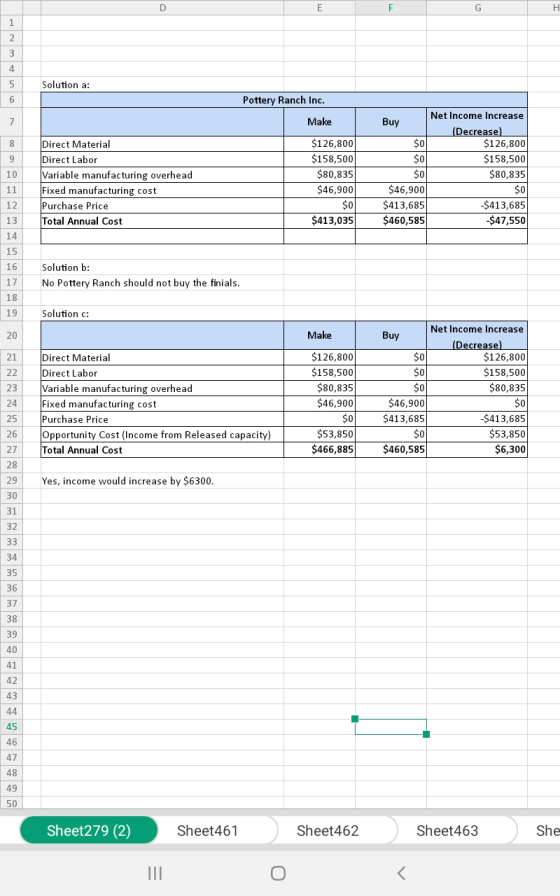Select the Total Annual Cost $413,035 cell

point(319,221)
